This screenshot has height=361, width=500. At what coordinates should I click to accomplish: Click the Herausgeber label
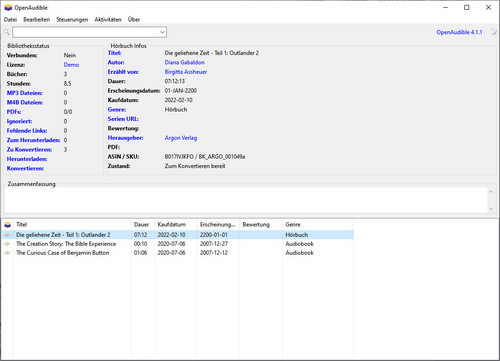(x=125, y=138)
